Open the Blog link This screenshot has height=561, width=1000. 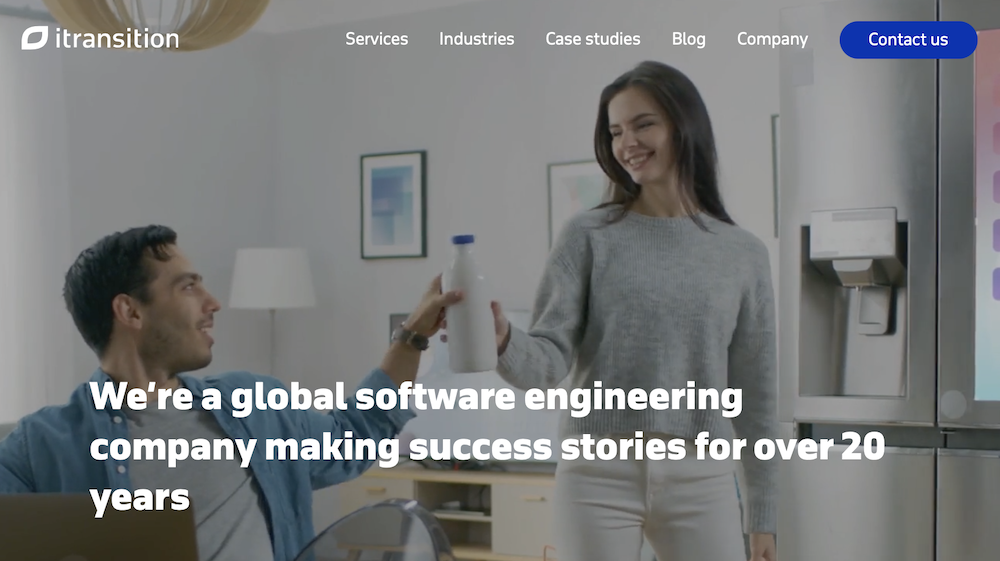[688, 39]
